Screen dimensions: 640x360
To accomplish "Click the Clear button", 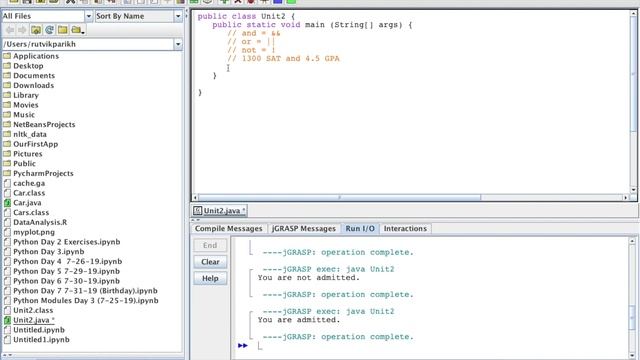I will [210, 262].
